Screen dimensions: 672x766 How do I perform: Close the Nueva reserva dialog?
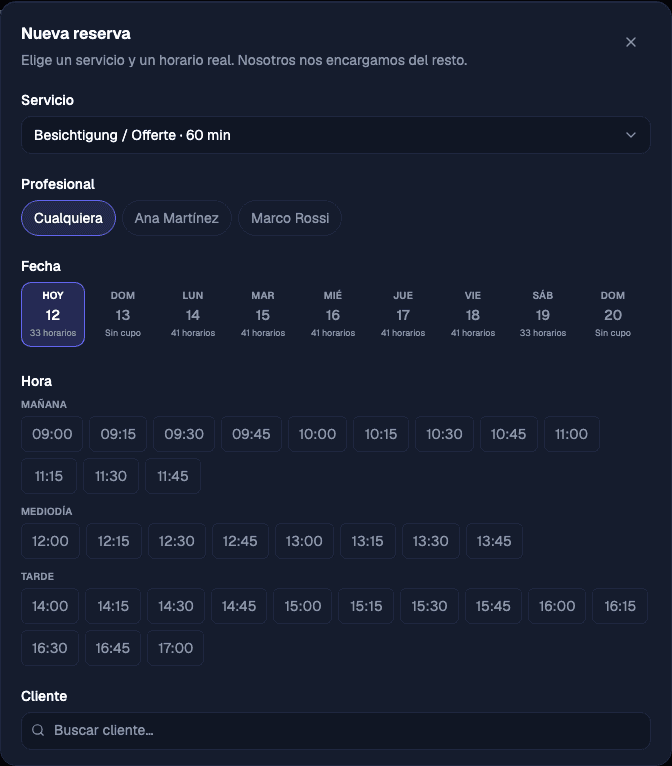click(x=630, y=42)
